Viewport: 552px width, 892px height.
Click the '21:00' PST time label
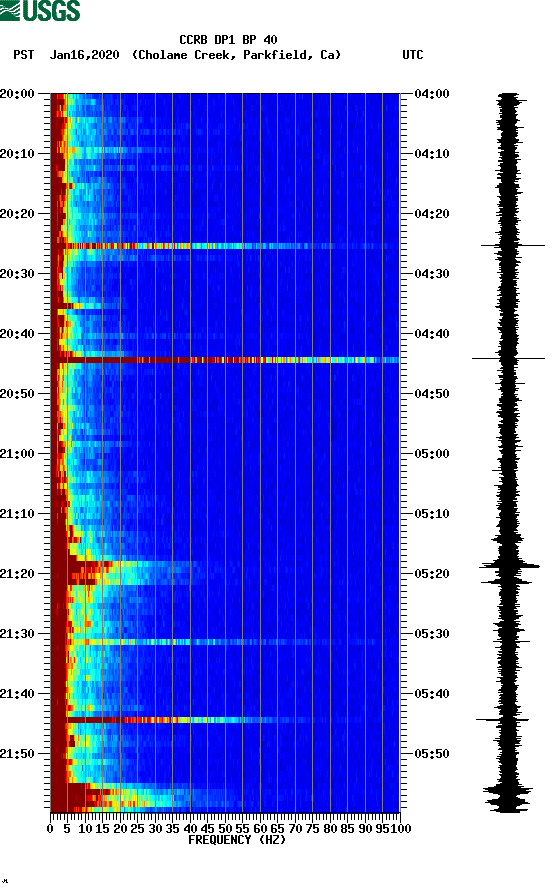click(x=17, y=454)
